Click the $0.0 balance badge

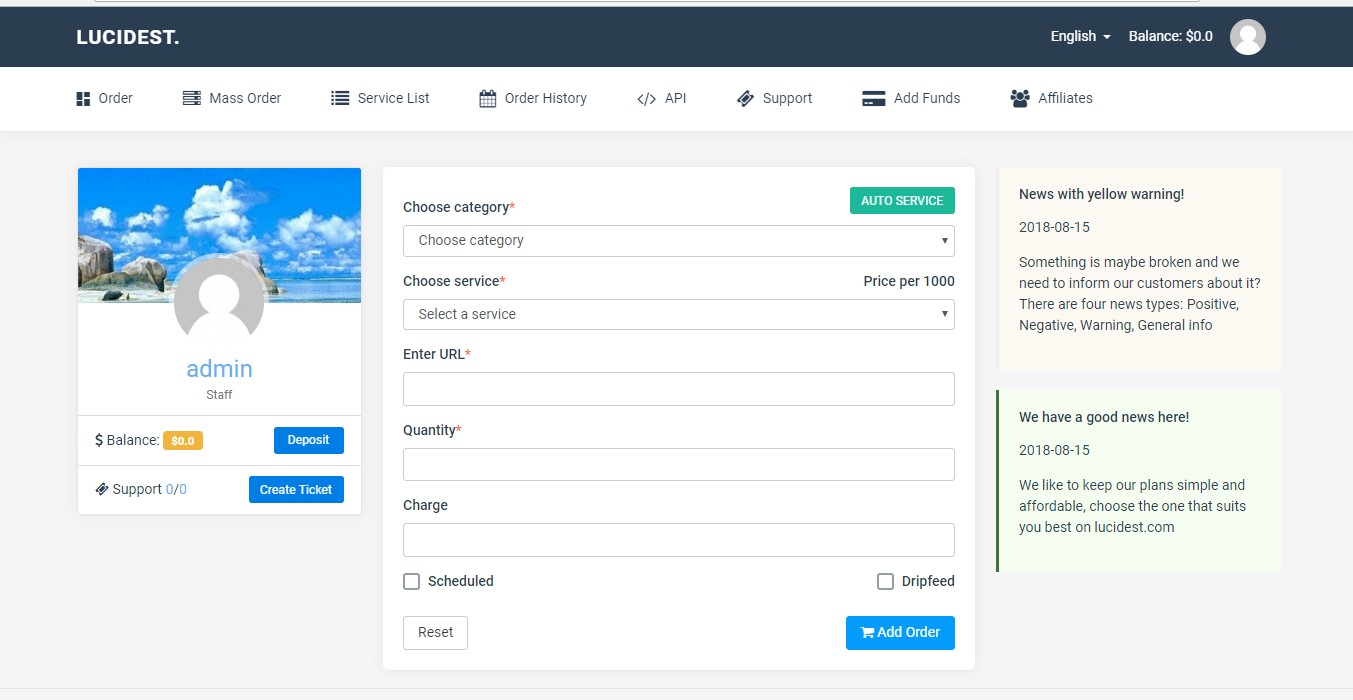coord(182,440)
